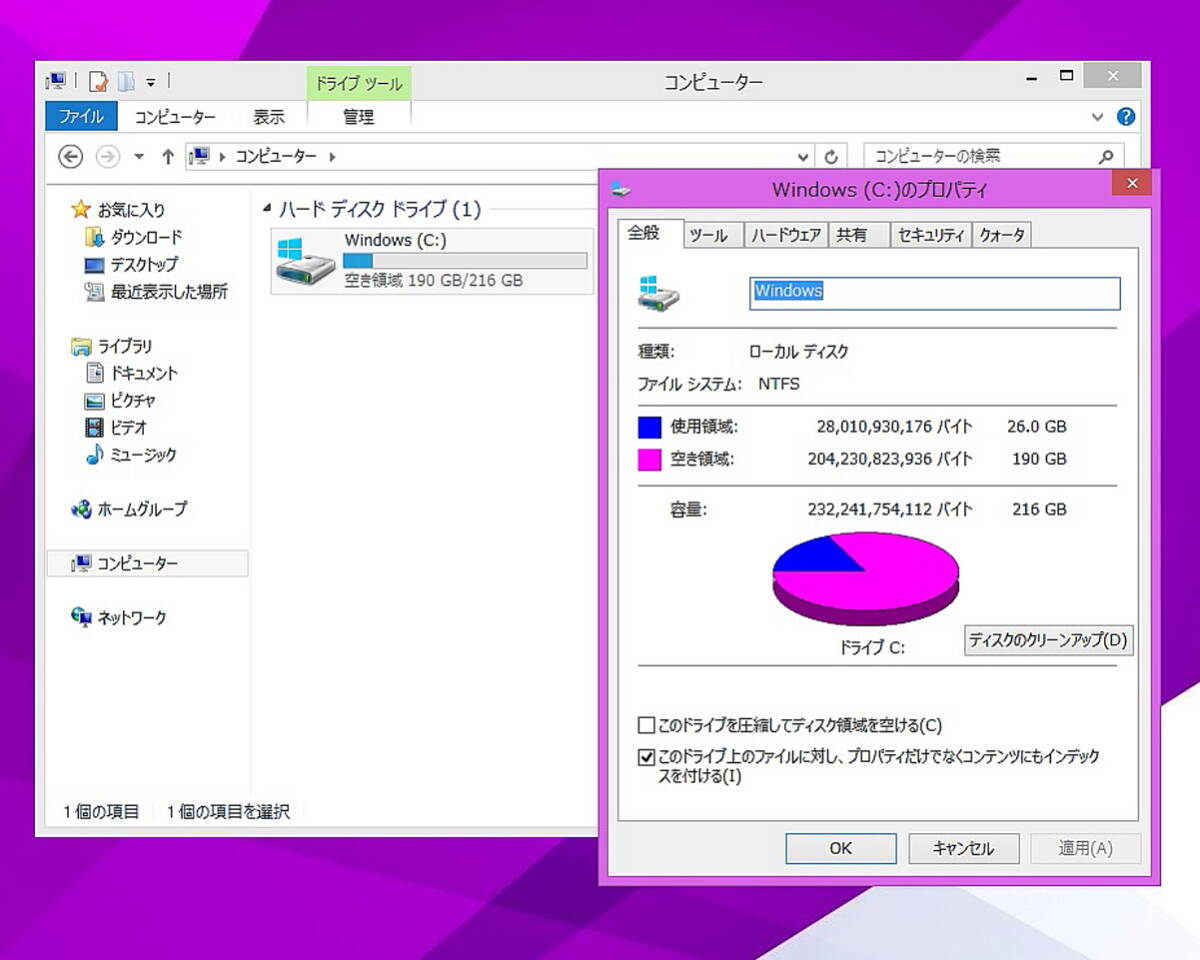Uncheck the content indexing checkbox

click(x=646, y=757)
